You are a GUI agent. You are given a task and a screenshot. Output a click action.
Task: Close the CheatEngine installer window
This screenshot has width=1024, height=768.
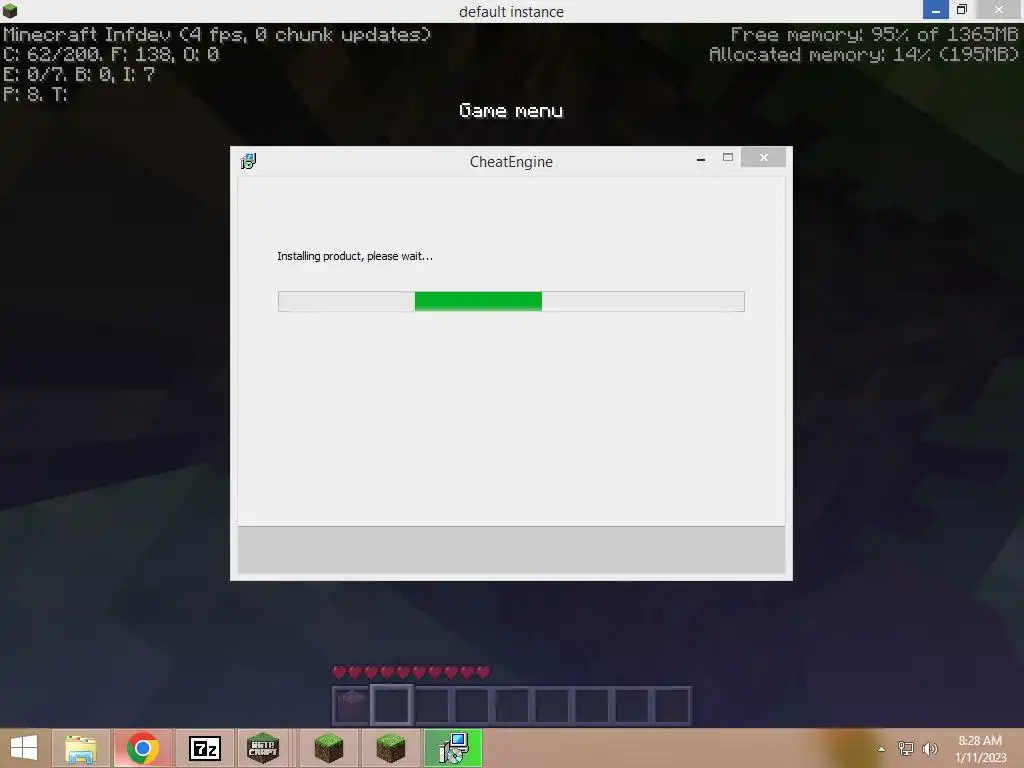[763, 157]
